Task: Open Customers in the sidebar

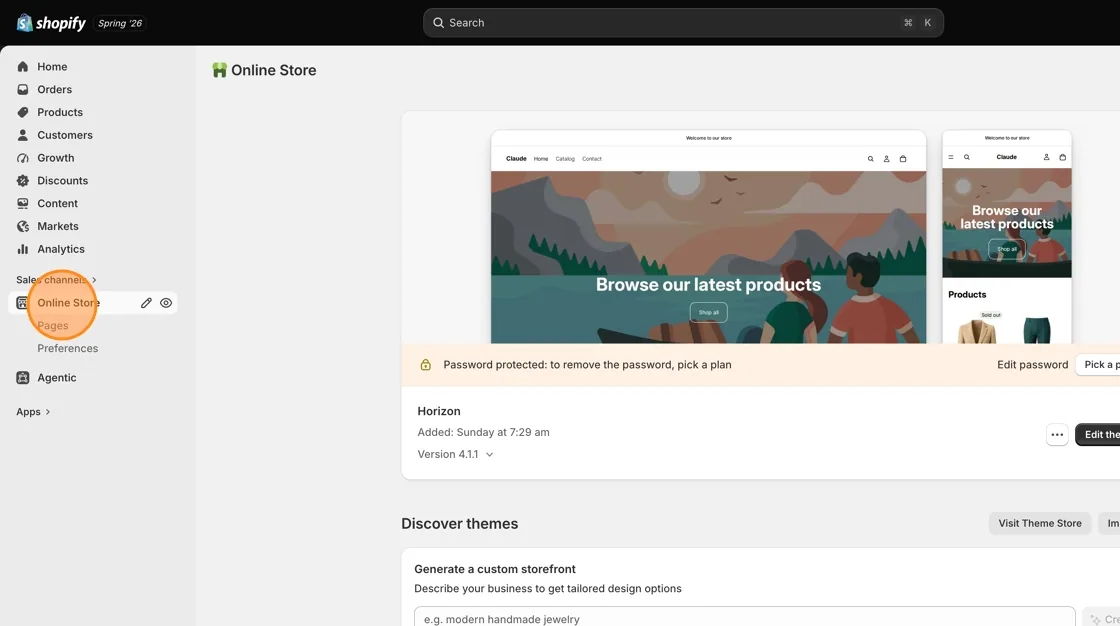Action: [65, 135]
